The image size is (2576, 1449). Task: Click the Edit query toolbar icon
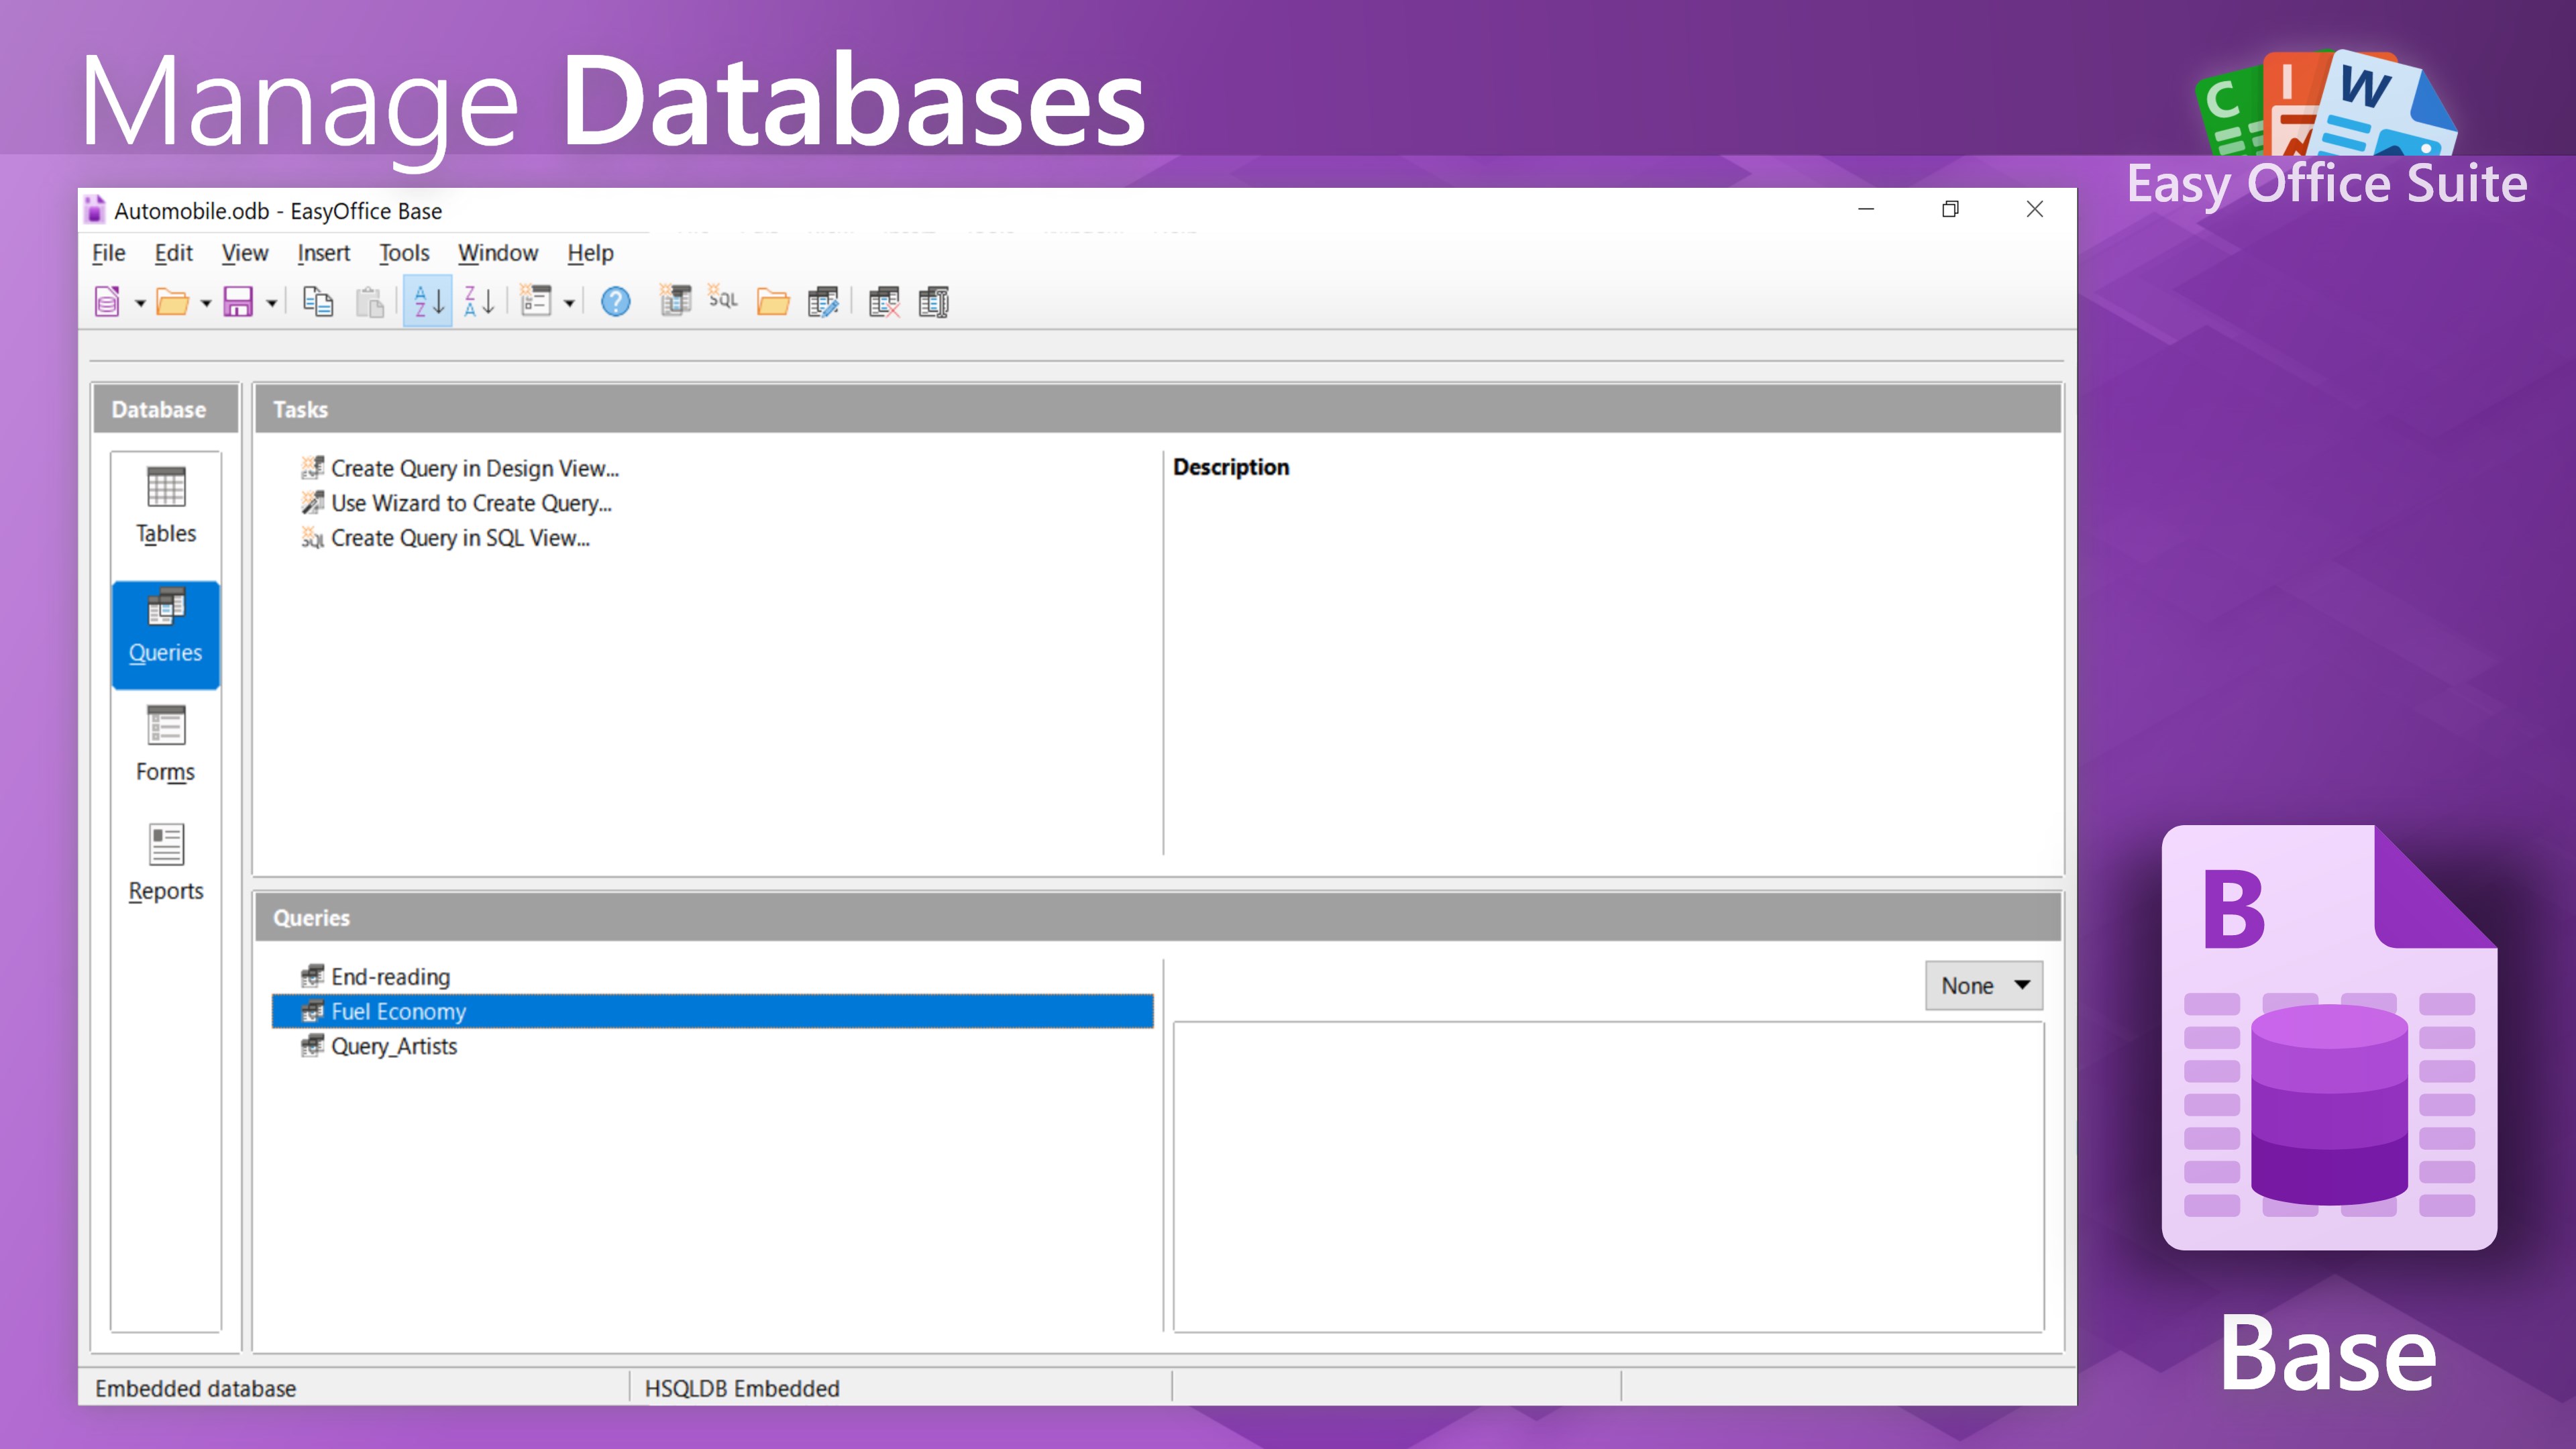click(823, 301)
